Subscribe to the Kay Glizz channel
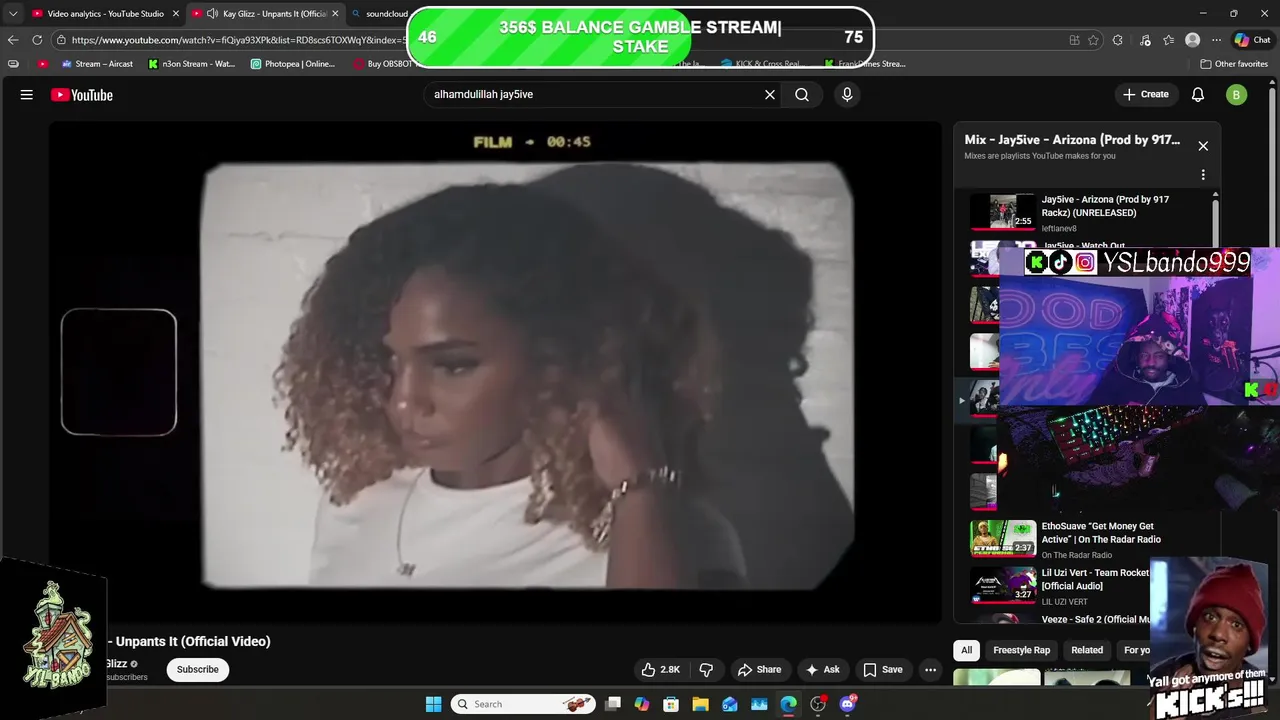Screen dimensions: 1280x720 click(x=198, y=670)
